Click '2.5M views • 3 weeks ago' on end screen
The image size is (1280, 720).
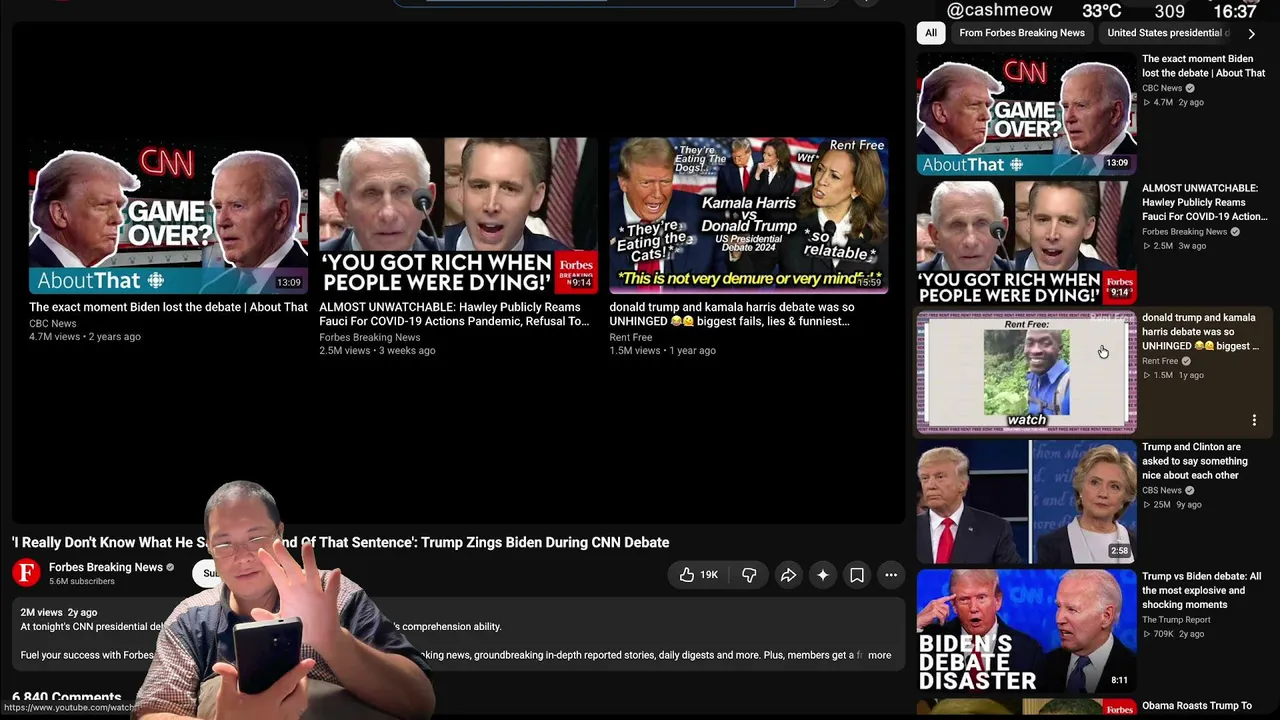(x=377, y=351)
